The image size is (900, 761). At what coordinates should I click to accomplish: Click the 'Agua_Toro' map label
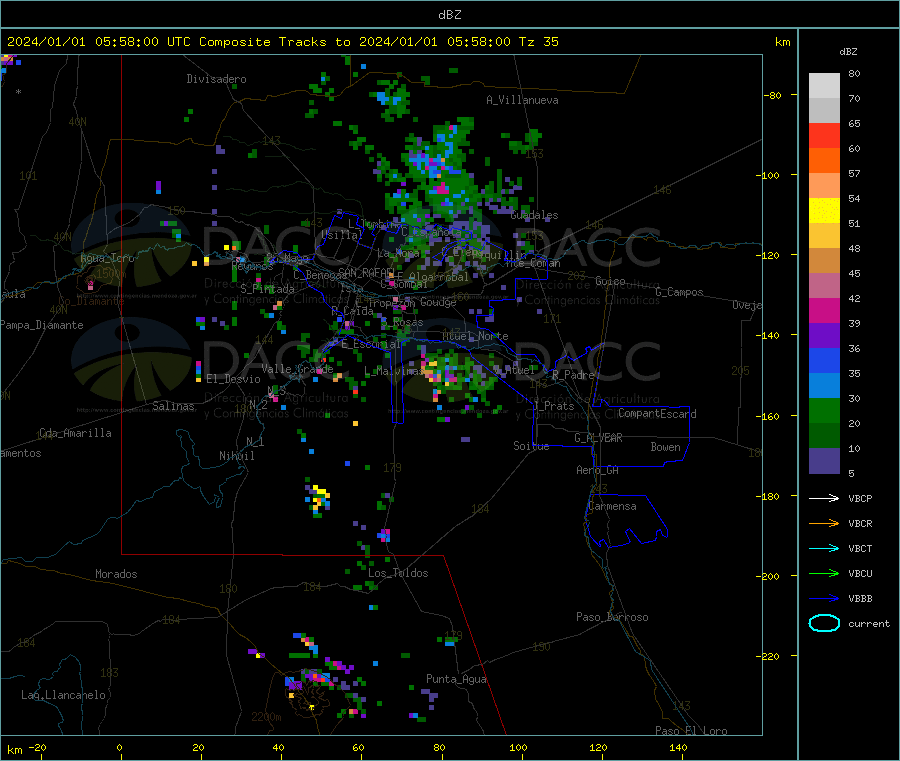(107, 258)
